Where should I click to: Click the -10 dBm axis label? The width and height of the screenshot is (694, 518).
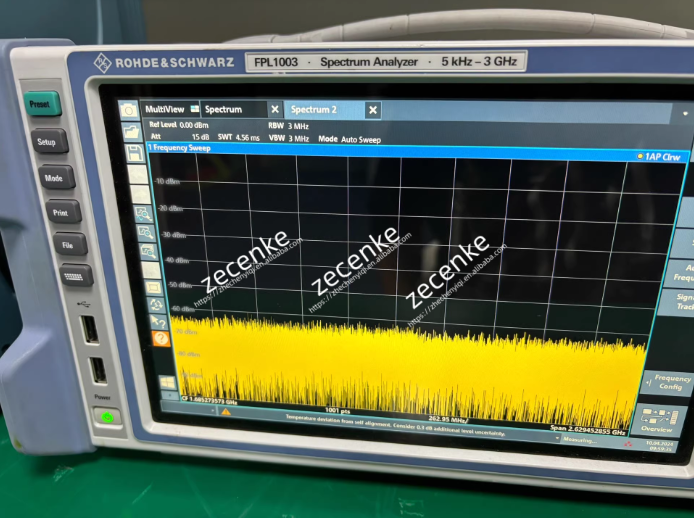click(166, 181)
